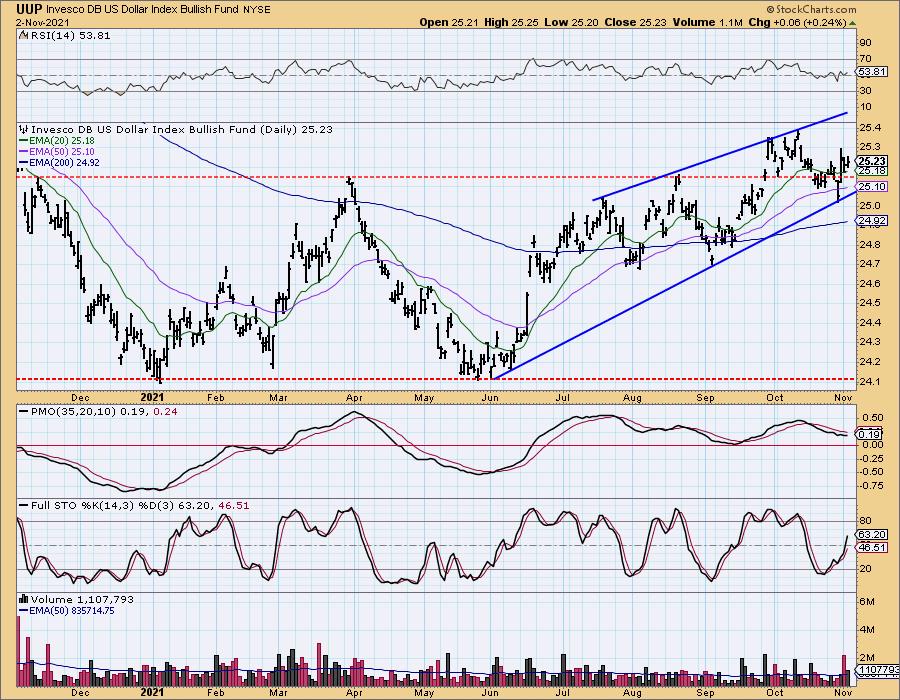
Task: Click the 80 level on the stochastic axis
Action: [x=865, y=522]
